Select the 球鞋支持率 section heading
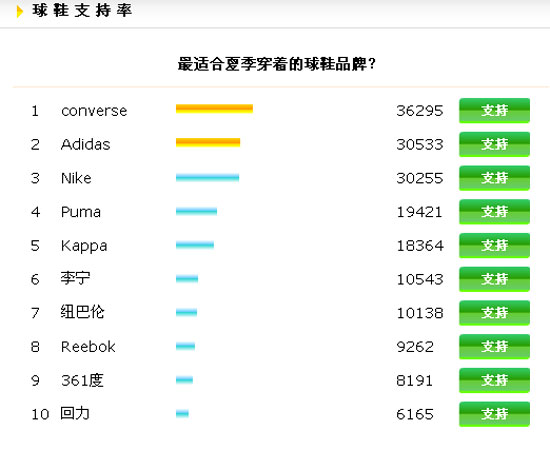This screenshot has height=450, width=550. (x=82, y=11)
